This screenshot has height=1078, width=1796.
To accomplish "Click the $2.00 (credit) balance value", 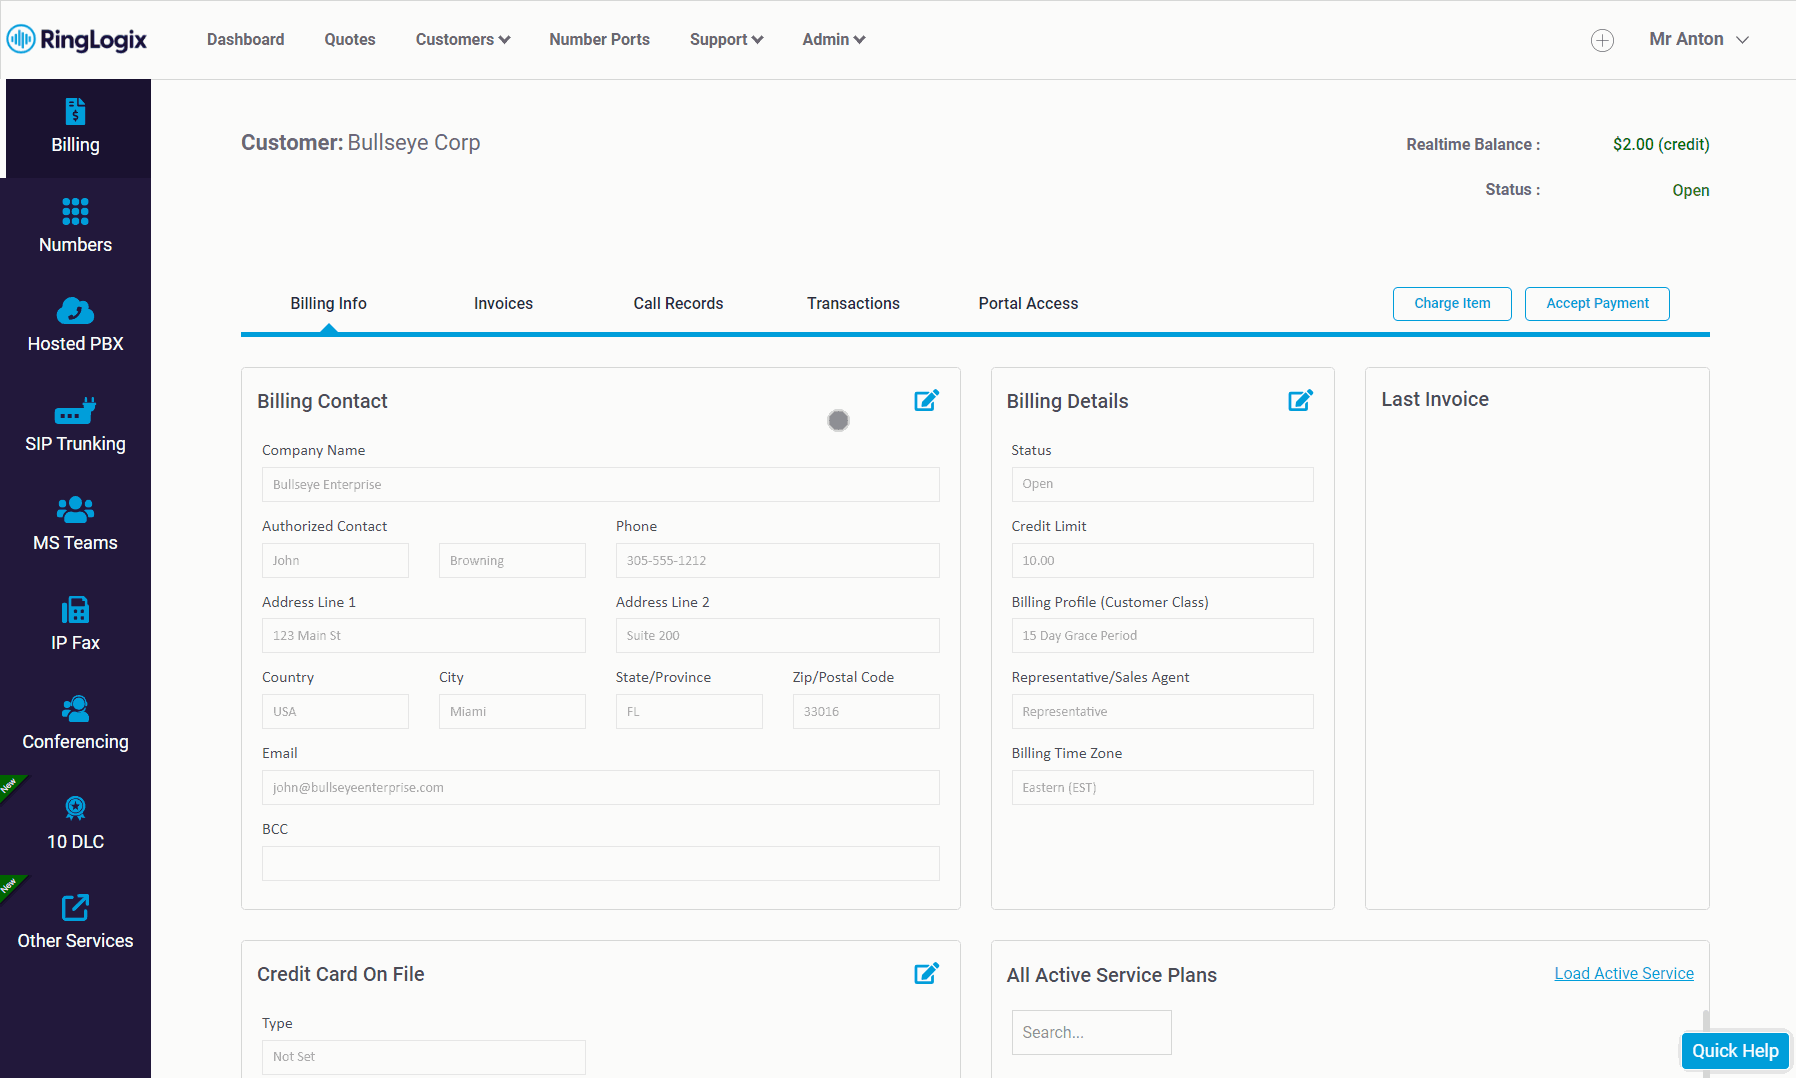I will (1661, 144).
